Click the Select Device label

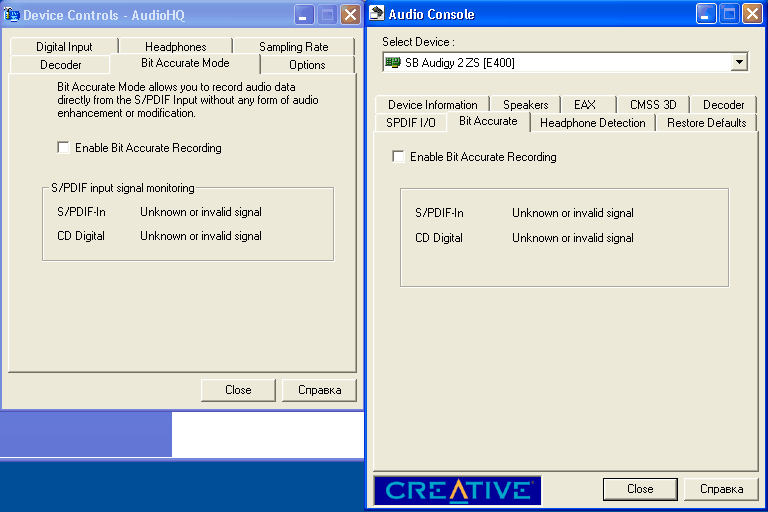pyautogui.click(x=418, y=42)
